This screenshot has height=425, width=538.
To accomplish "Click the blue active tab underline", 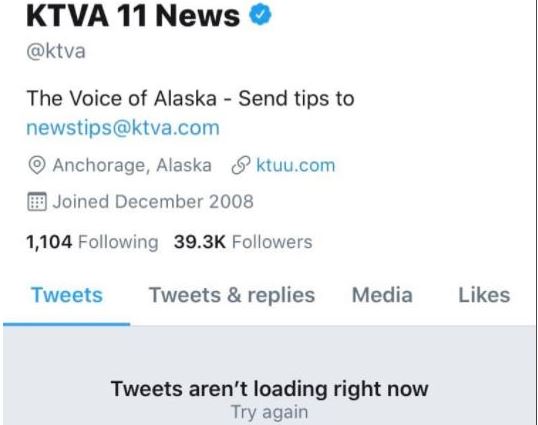I will coord(67,324).
